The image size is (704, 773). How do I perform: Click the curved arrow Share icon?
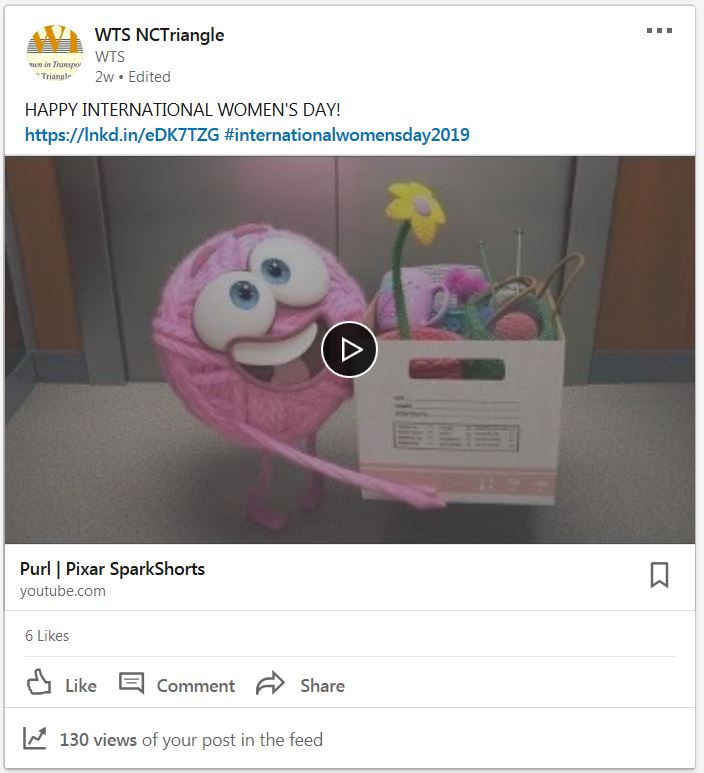[270, 683]
